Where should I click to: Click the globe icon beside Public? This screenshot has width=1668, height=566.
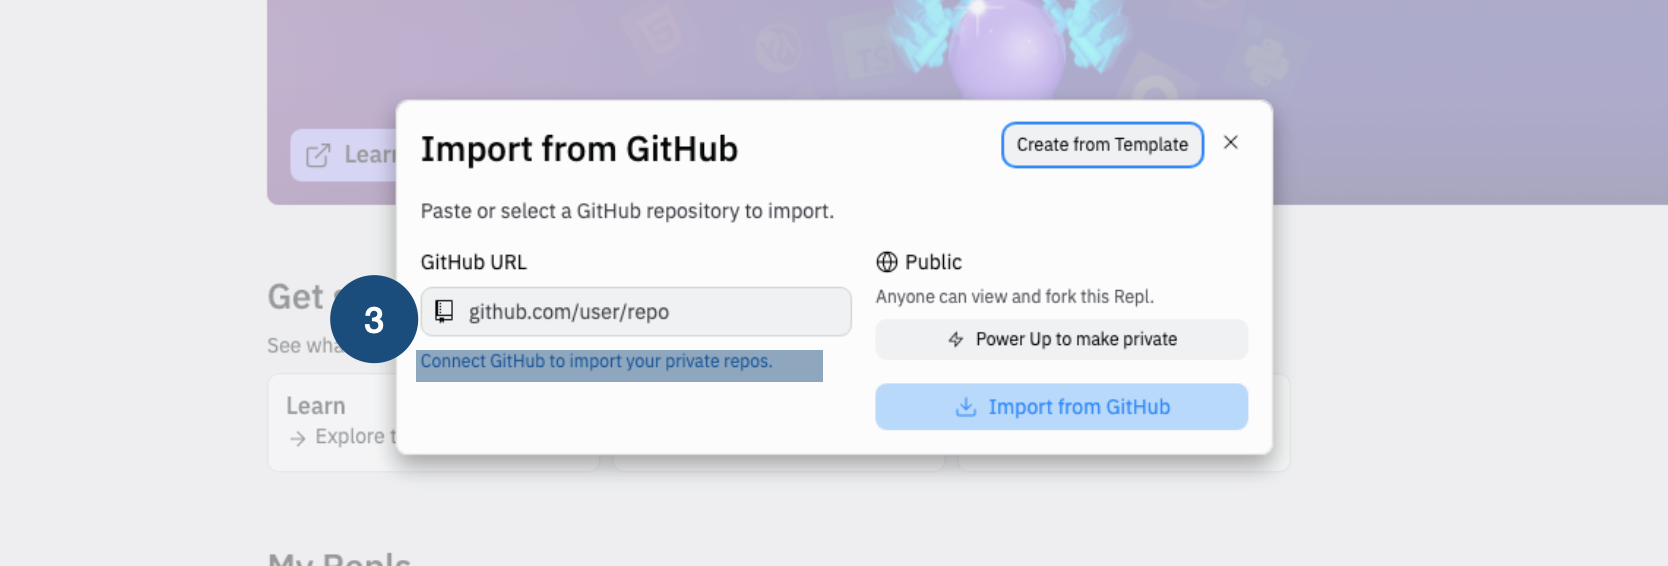(x=887, y=262)
